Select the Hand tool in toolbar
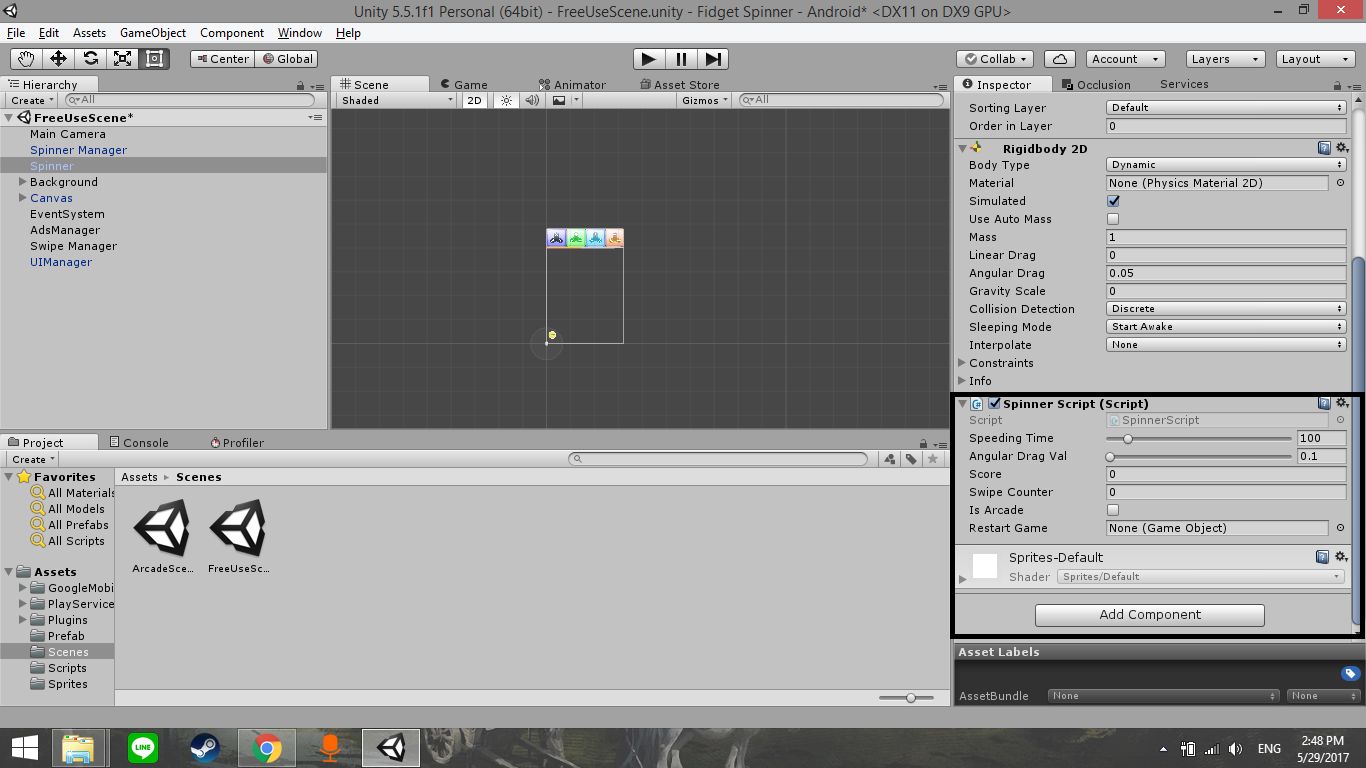This screenshot has height=768, width=1366. (x=26, y=59)
